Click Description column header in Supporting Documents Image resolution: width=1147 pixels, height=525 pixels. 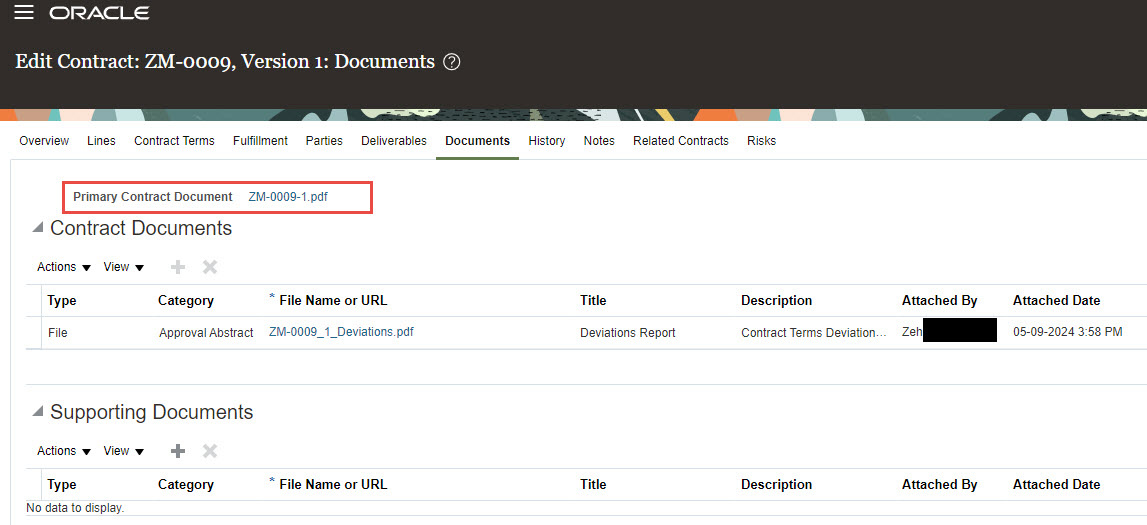[776, 484]
